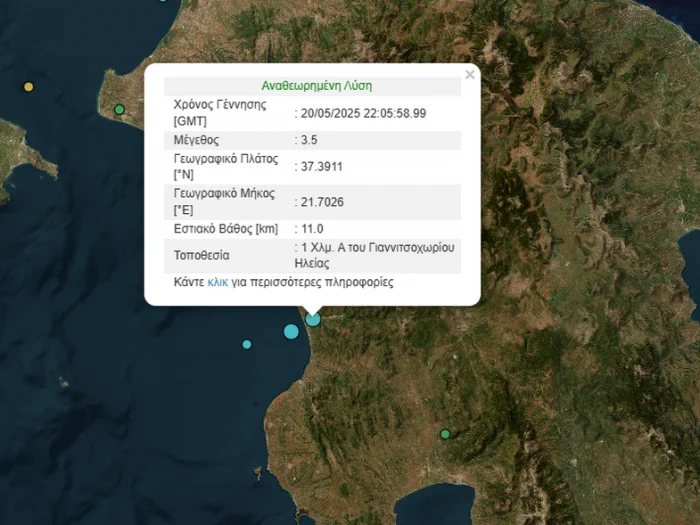
Task: Click the magnitude value 3.5
Action: point(310,140)
